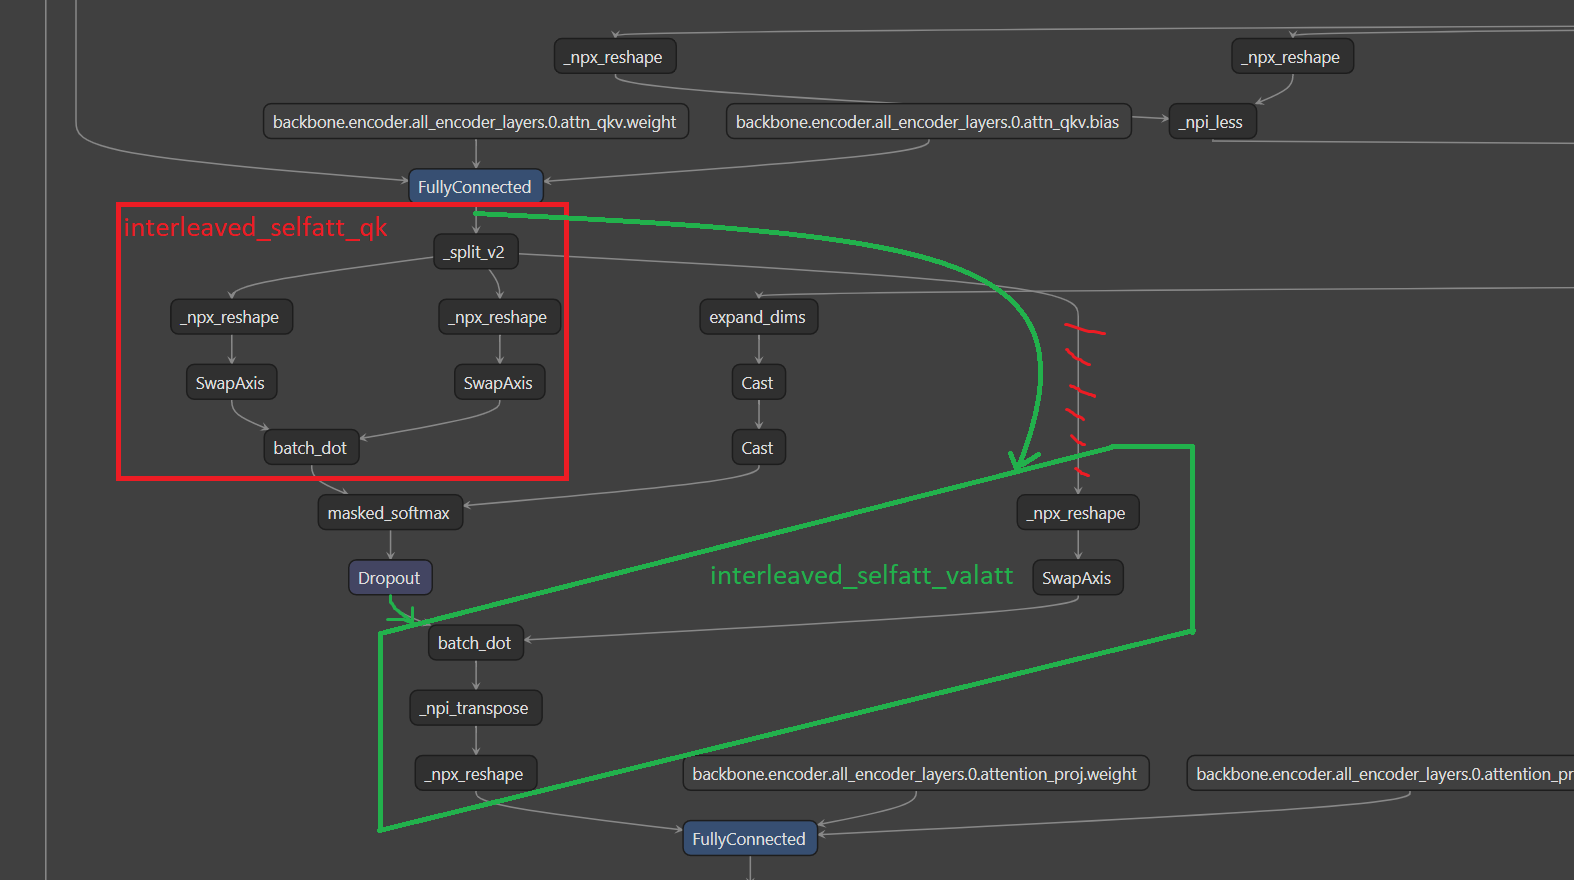Select _npx_reshape node directly under _split_v2
Image resolution: width=1574 pixels, height=880 pixels.
500,317
